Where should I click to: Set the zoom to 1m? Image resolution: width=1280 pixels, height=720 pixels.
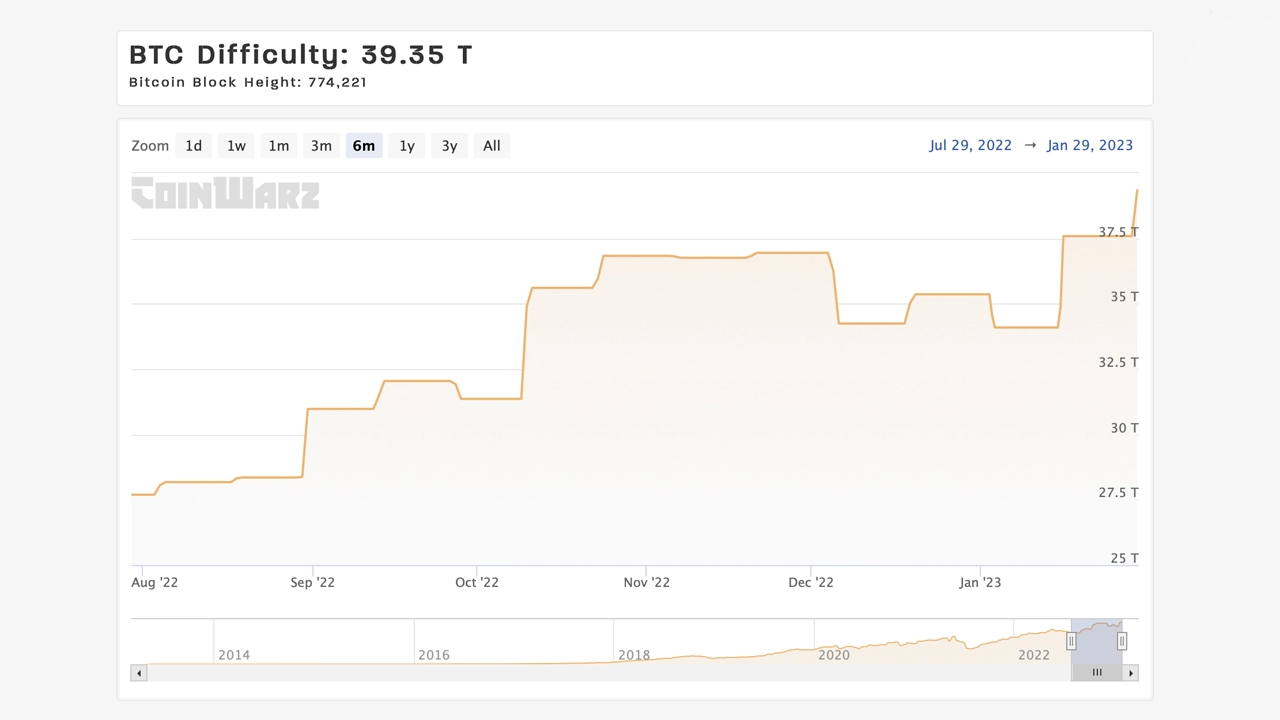278,146
